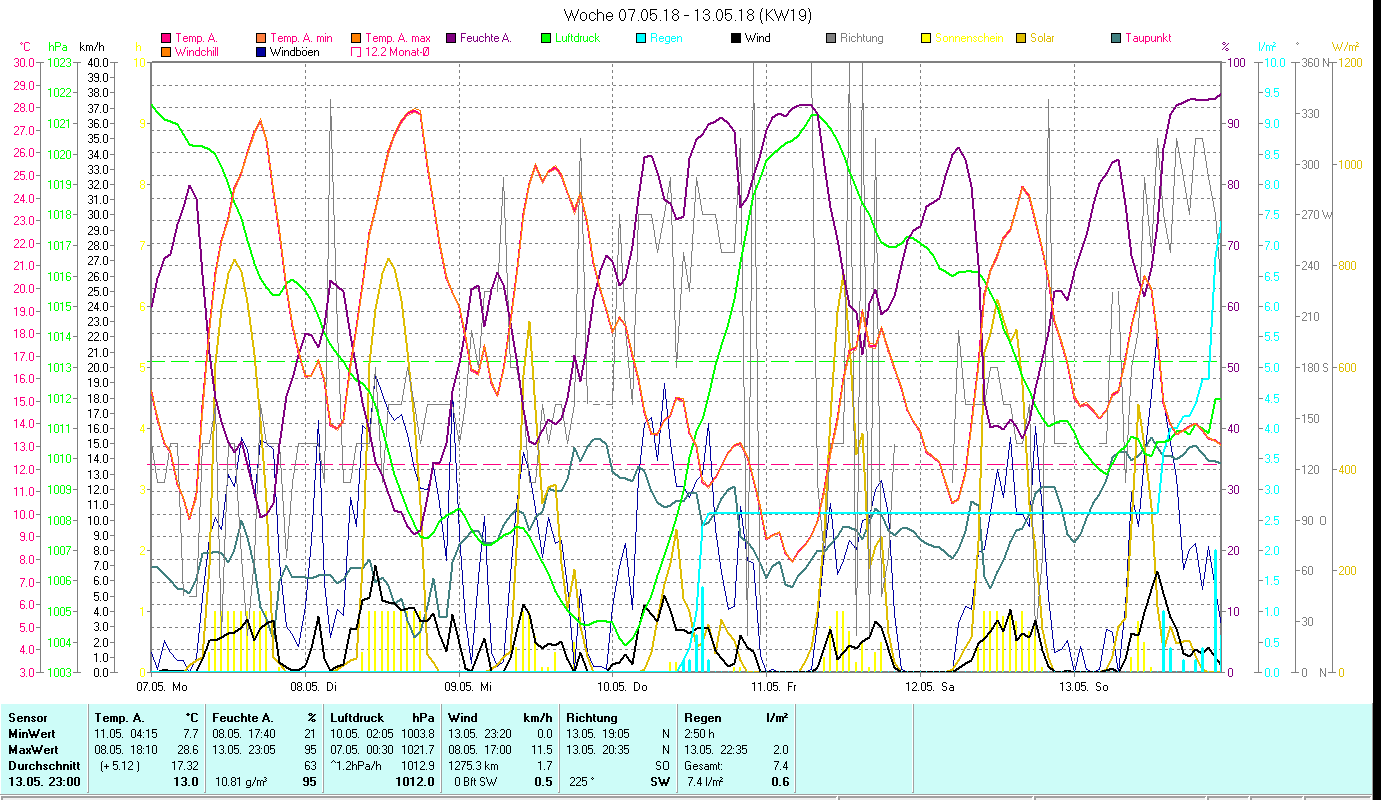Click the orange Windchill legend swatch
1381x800 pixels.
tap(166, 51)
